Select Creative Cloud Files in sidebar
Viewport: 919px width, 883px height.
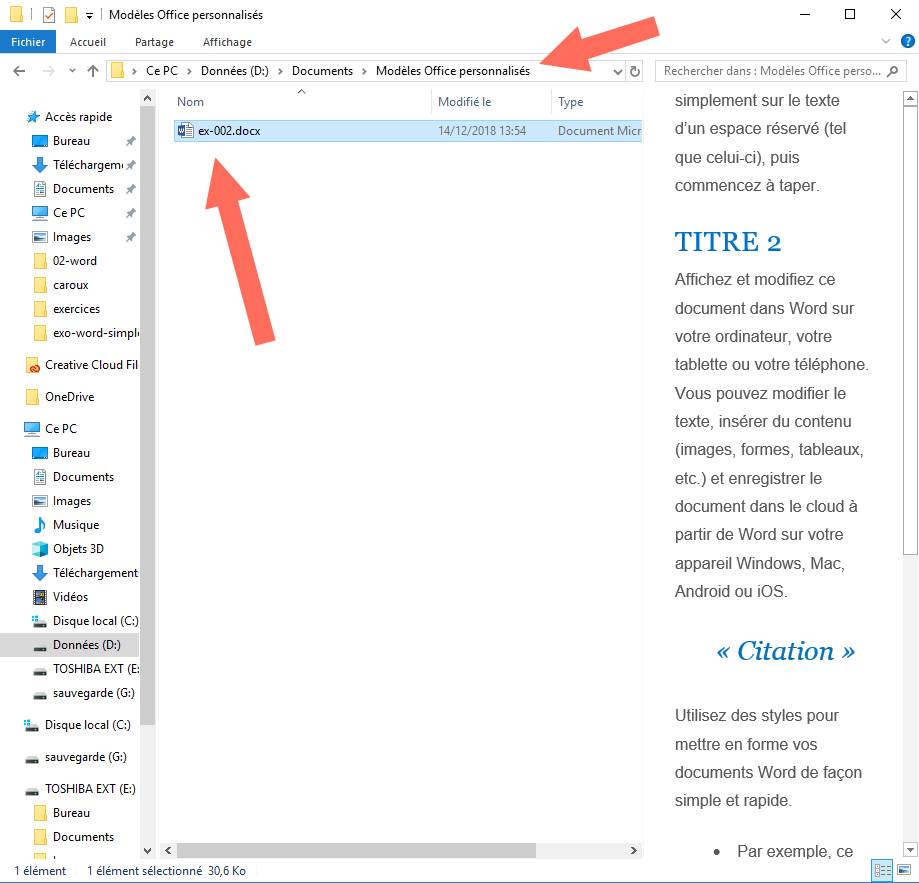pyautogui.click(x=90, y=365)
